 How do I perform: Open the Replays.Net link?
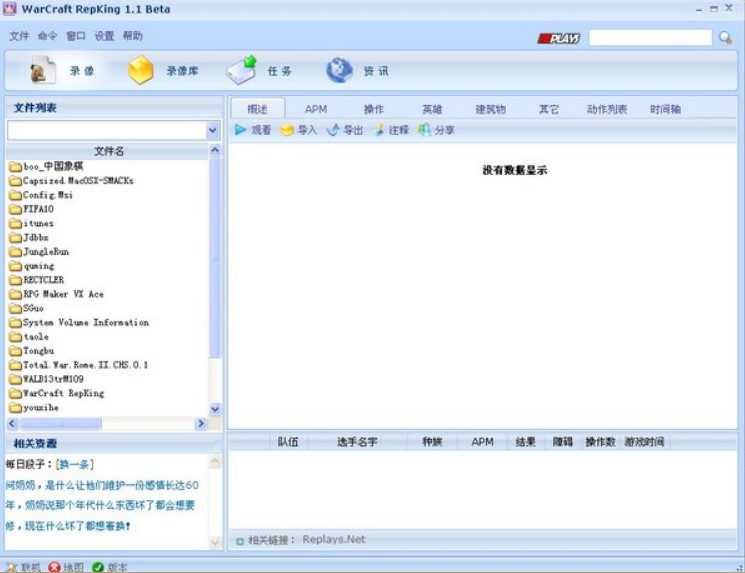(x=334, y=539)
